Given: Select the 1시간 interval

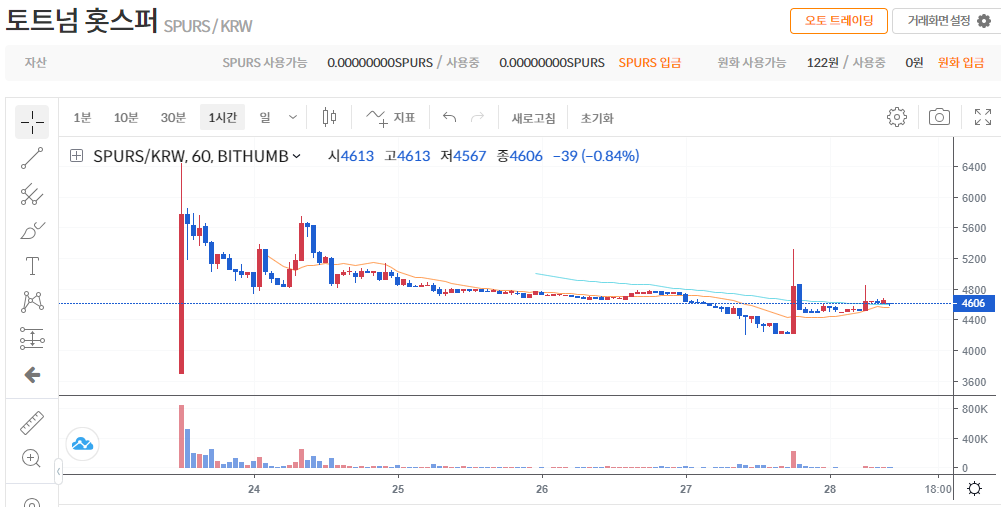Looking at the screenshot, I should tap(223, 117).
